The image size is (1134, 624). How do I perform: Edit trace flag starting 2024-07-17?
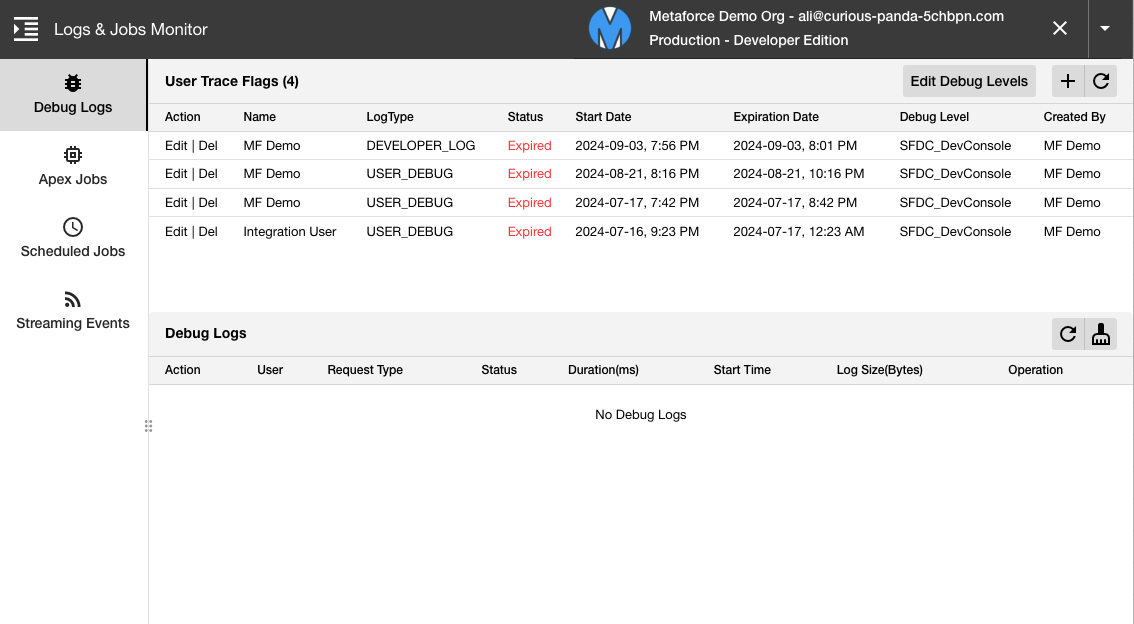coord(176,202)
